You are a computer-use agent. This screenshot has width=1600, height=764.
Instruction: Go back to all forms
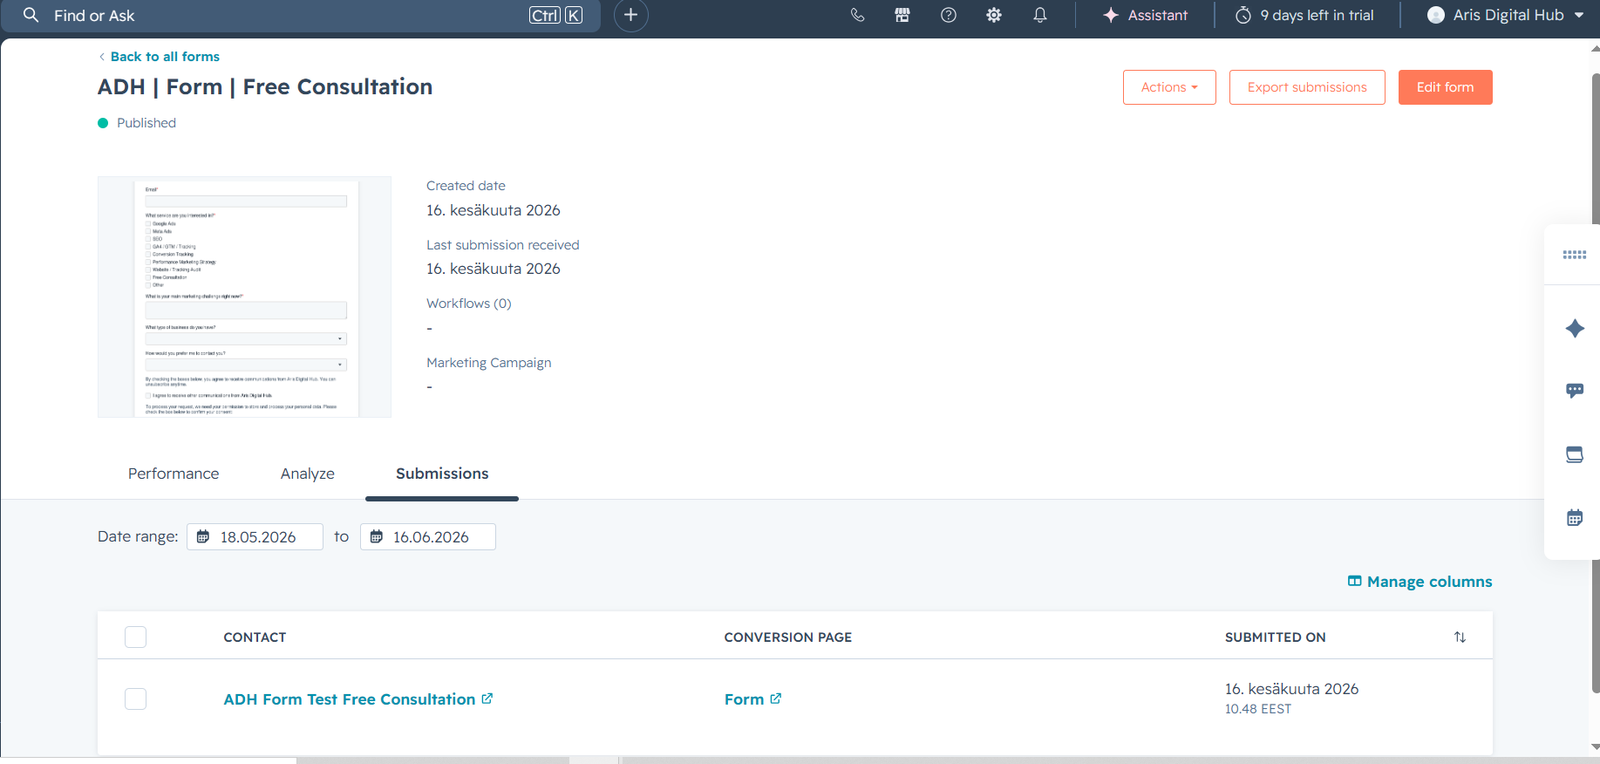[x=159, y=57]
